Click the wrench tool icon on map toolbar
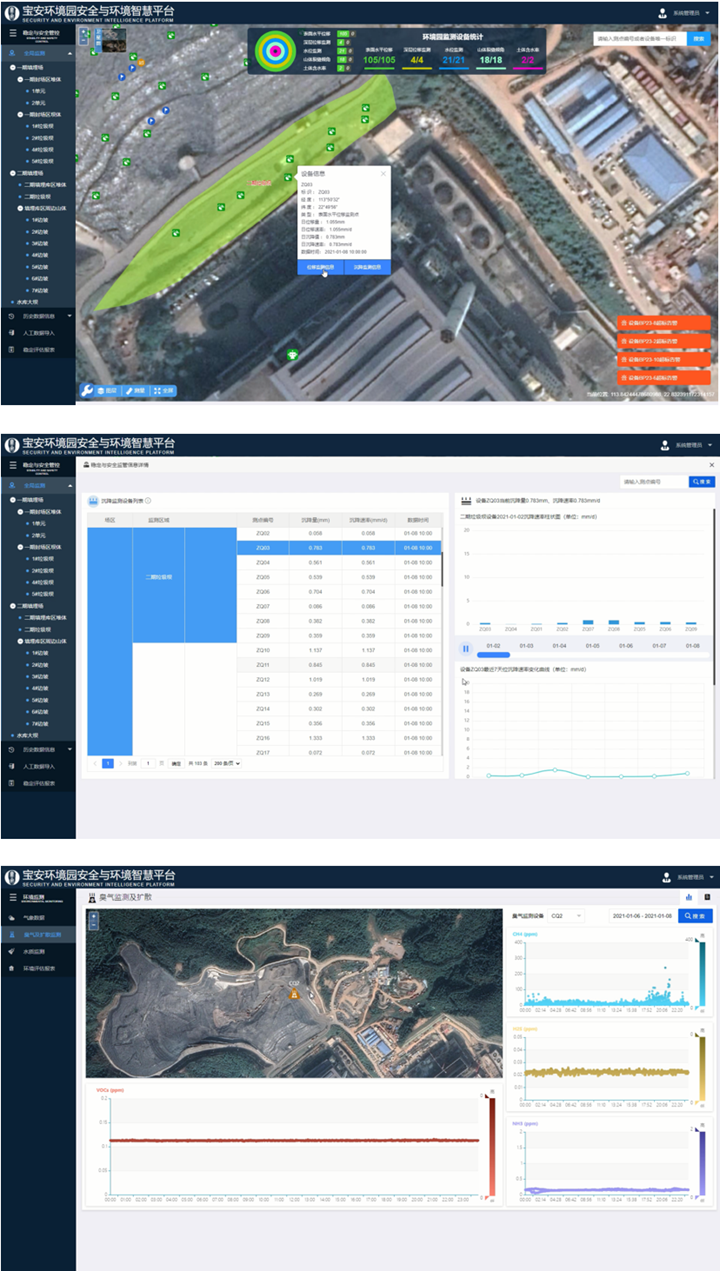720x1271 pixels. [x=87, y=390]
